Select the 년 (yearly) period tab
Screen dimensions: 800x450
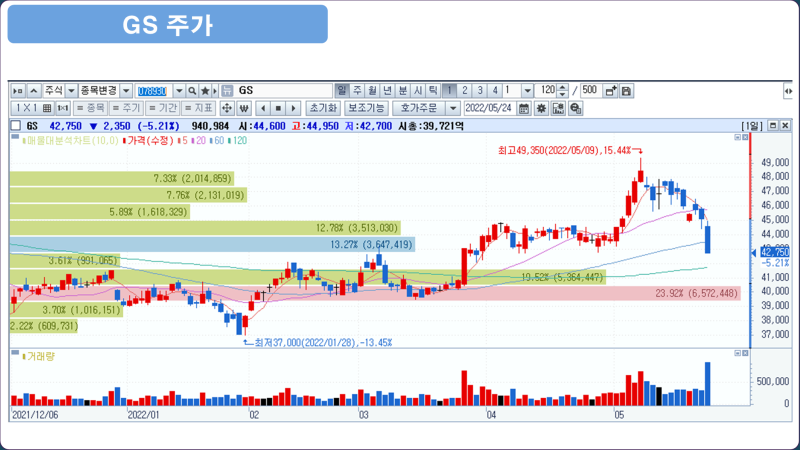(388, 91)
